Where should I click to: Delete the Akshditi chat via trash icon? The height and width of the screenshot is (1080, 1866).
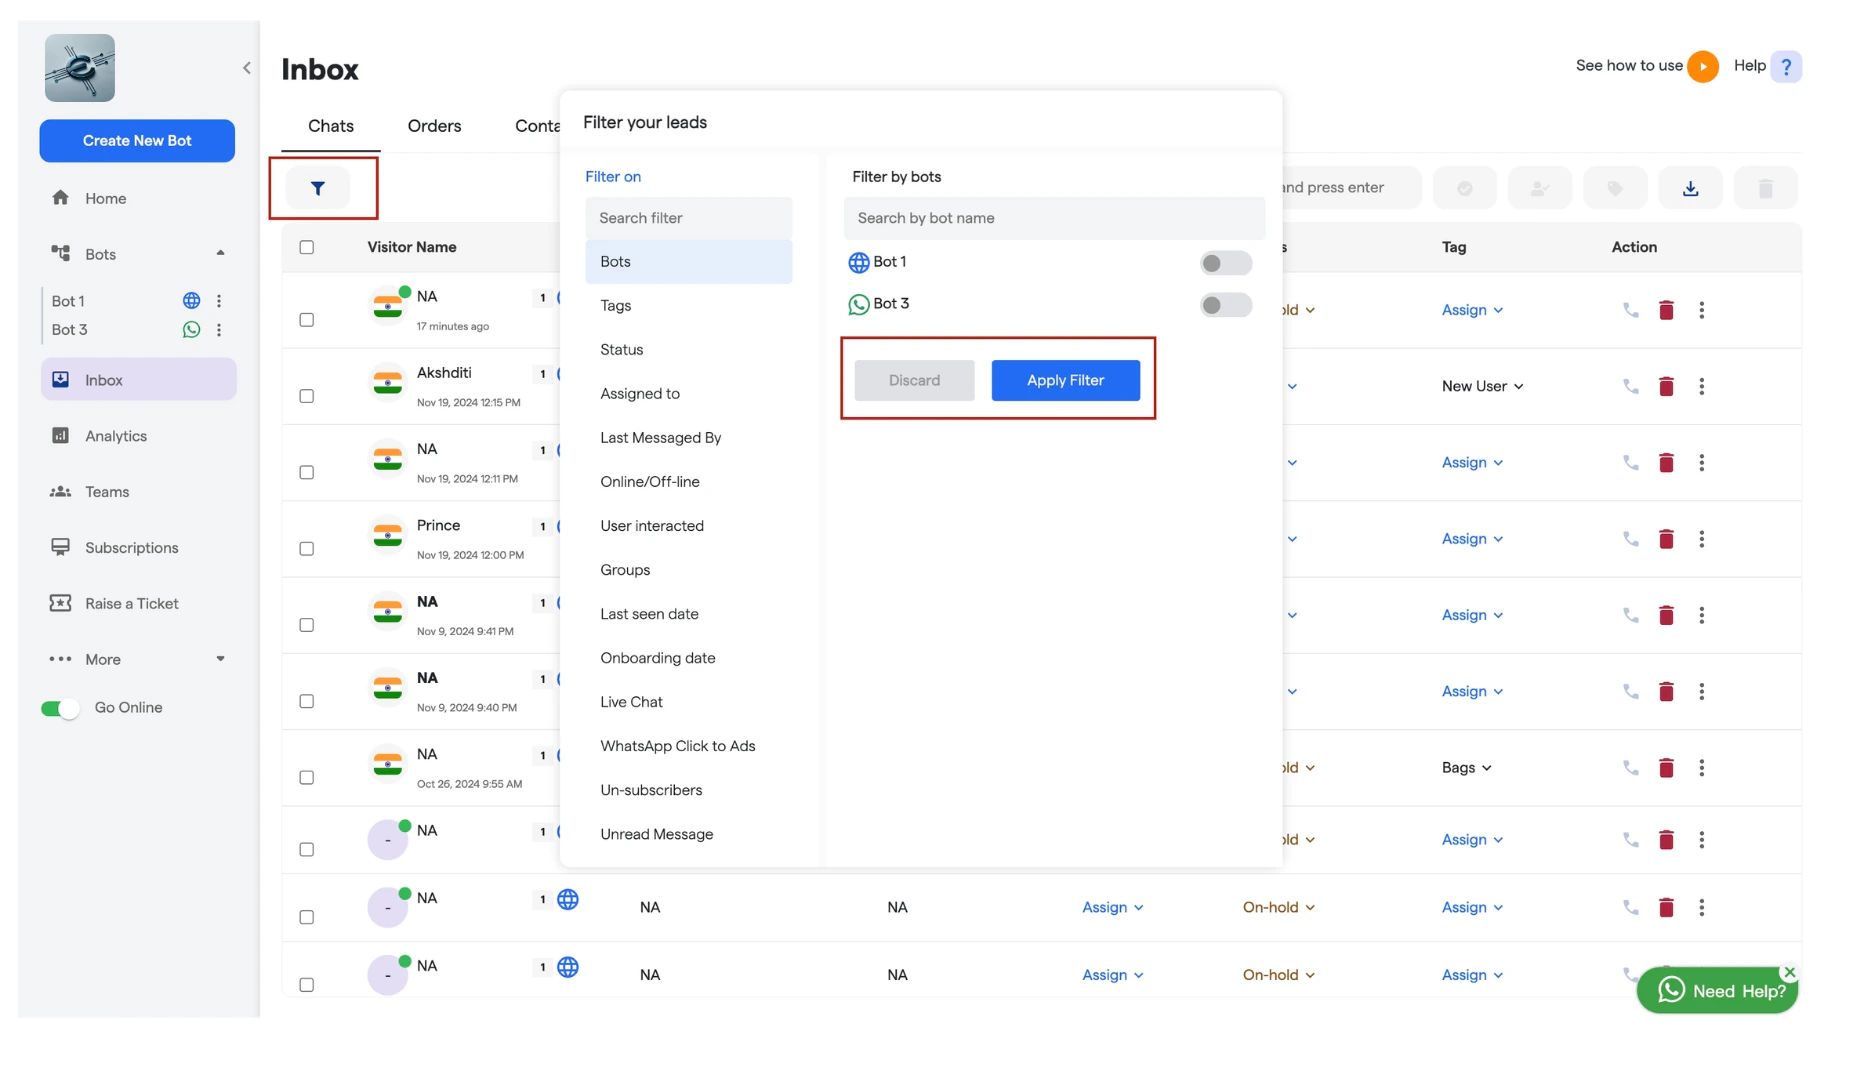pos(1666,386)
